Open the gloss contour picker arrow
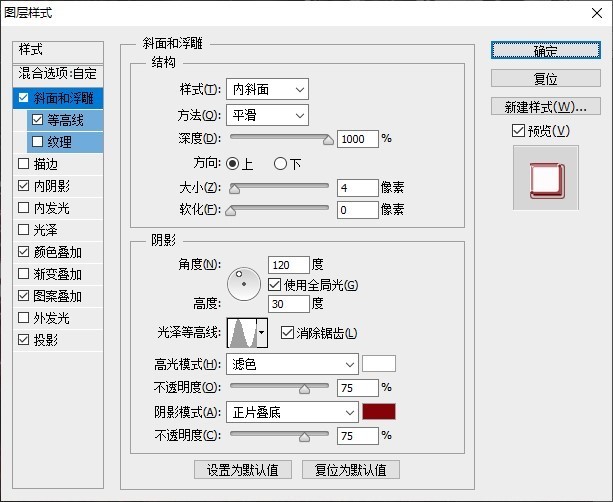 click(x=263, y=332)
